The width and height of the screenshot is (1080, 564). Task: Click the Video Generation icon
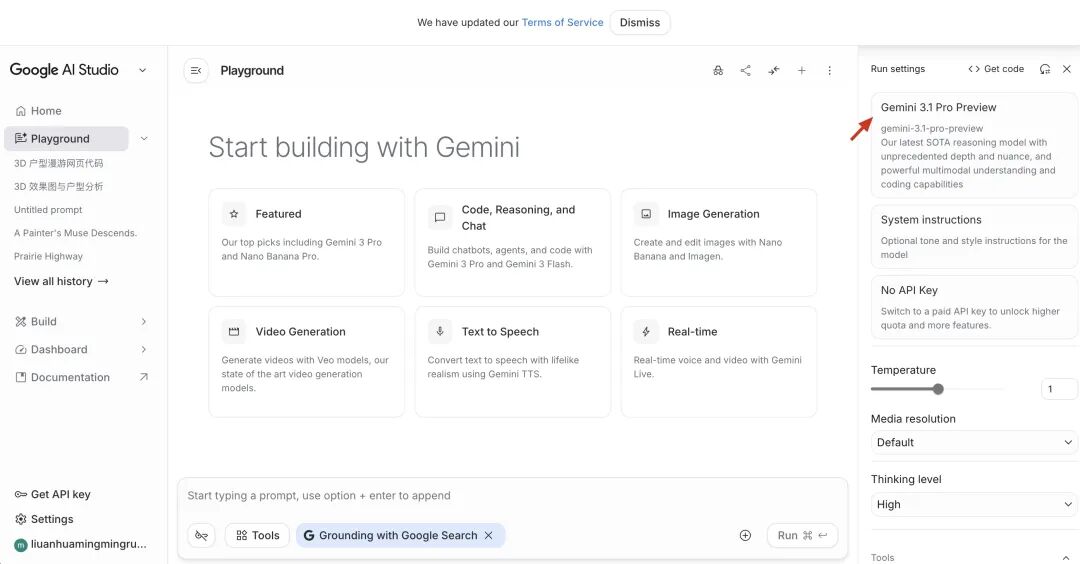[x=234, y=332]
